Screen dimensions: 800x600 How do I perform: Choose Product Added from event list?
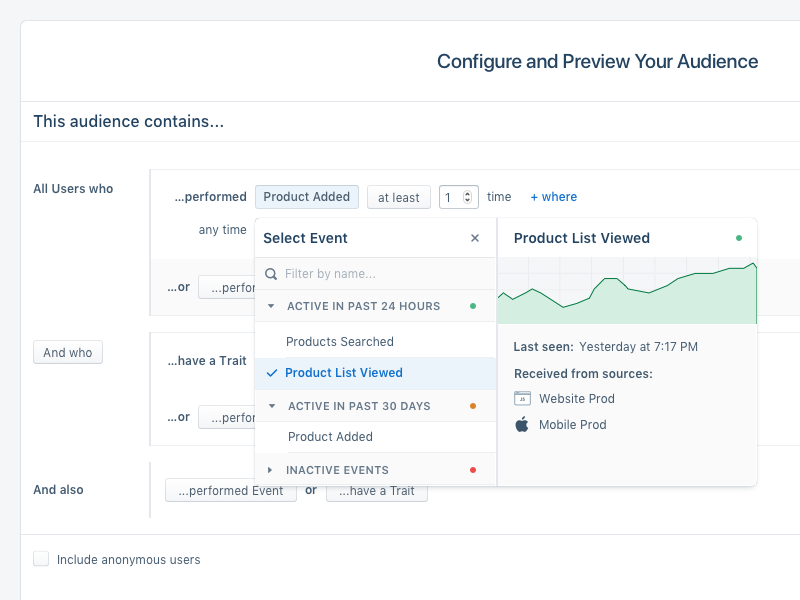[330, 437]
